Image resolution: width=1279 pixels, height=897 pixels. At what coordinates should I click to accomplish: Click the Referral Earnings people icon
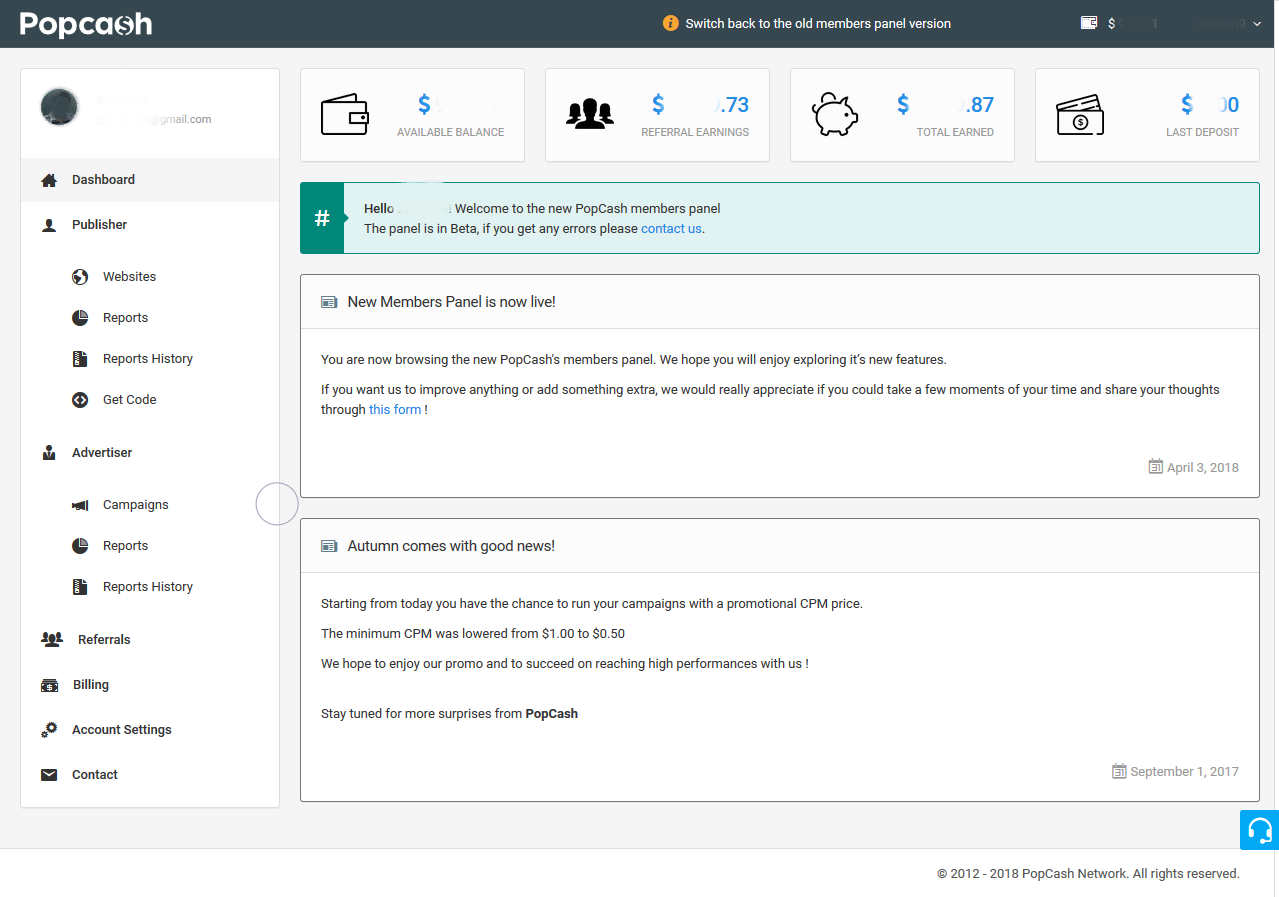pyautogui.click(x=590, y=113)
